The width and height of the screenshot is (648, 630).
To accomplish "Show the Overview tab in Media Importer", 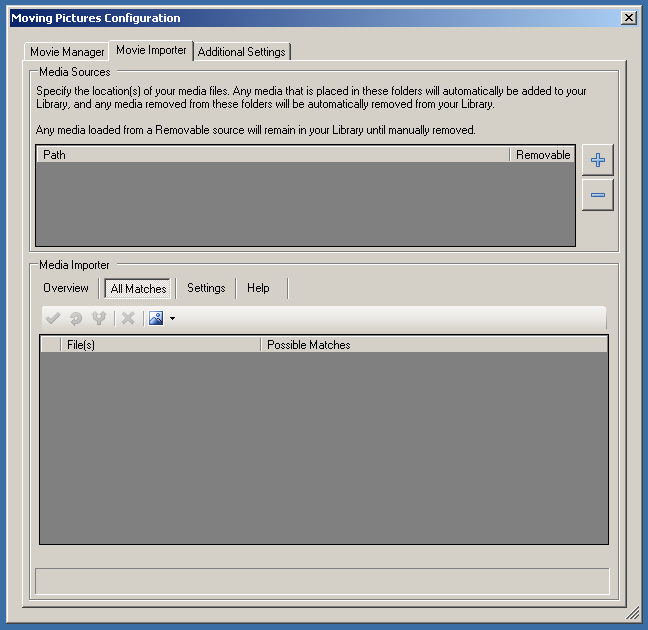I will 66,288.
